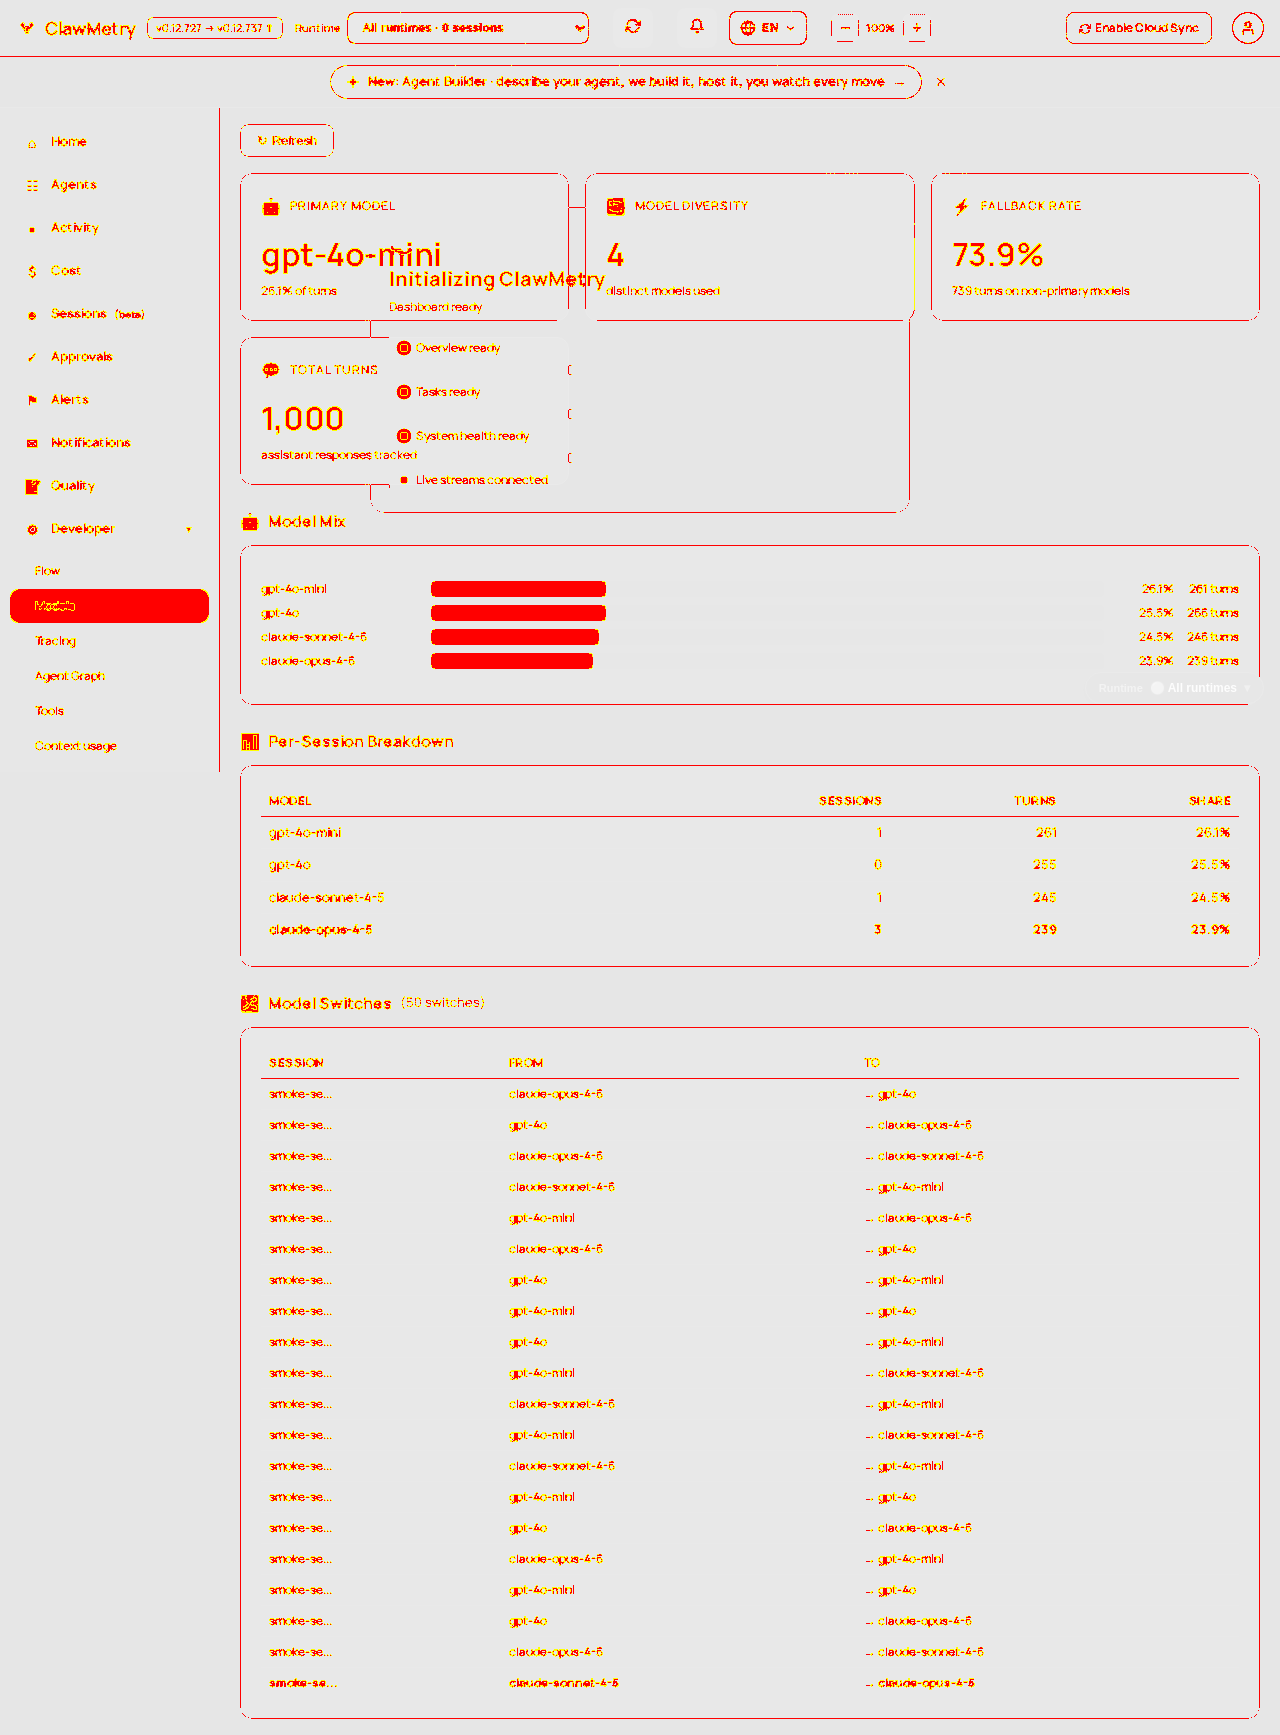
Task: Click the version update badge
Action: (x=215, y=28)
